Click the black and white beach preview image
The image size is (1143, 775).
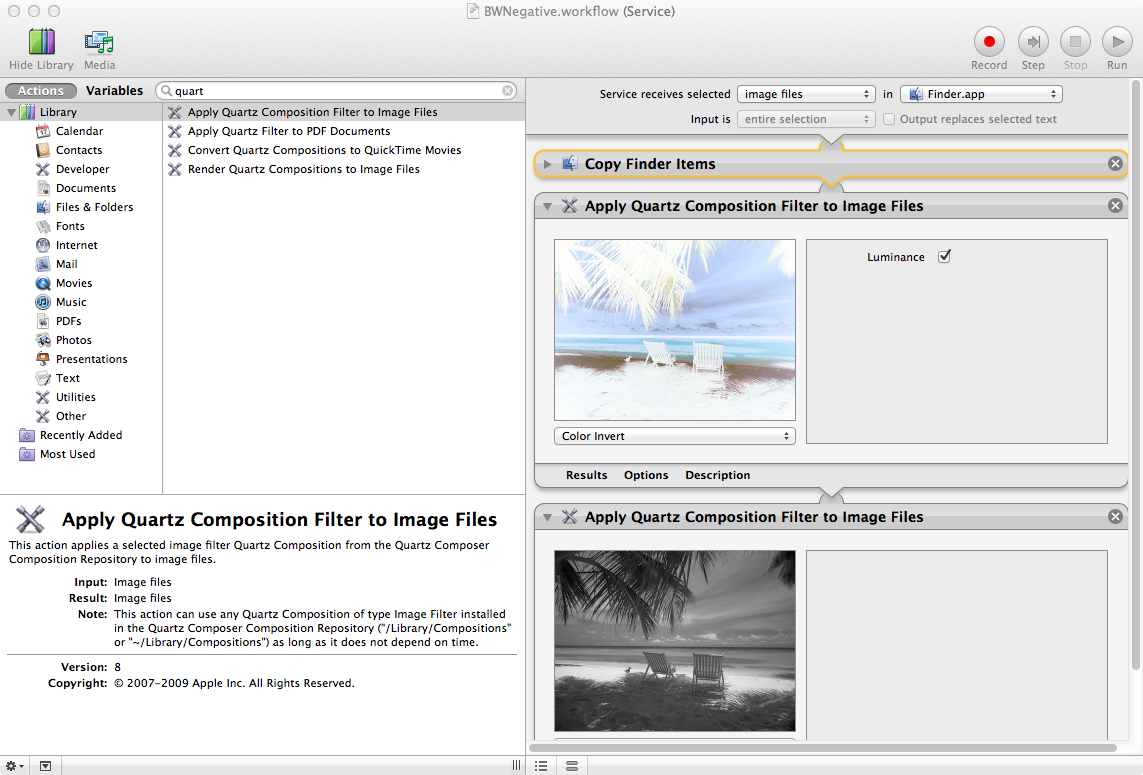pos(674,640)
